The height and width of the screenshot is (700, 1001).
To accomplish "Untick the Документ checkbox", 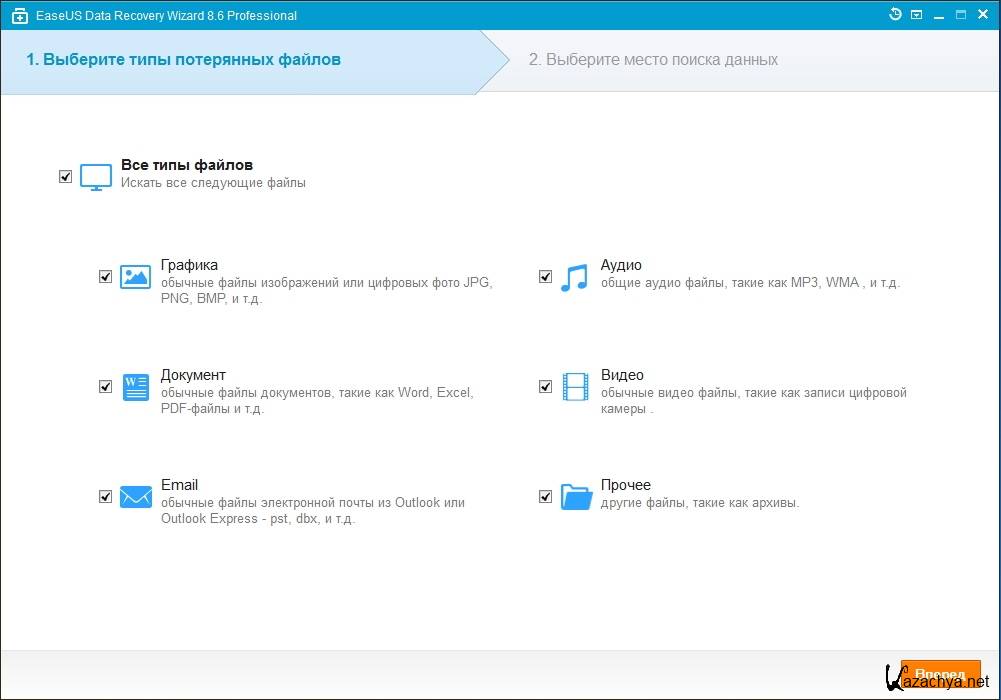I will click(106, 387).
